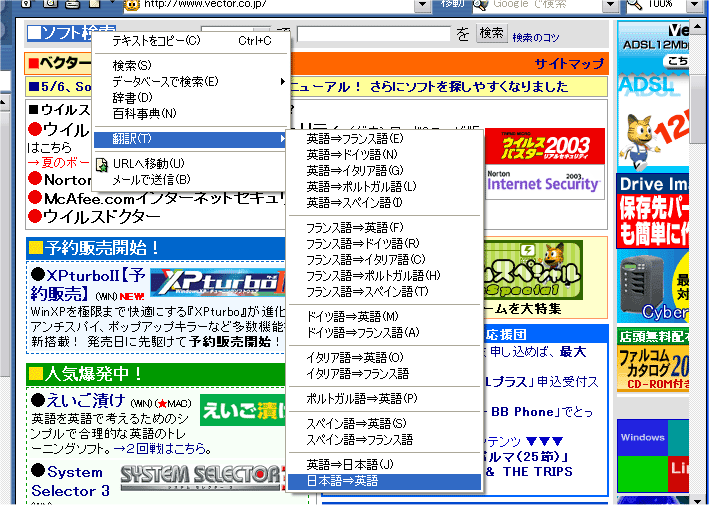The width and height of the screenshot is (709, 505).
Task: Click the SYSTEM SELECTOR logo banner
Action: pos(203,477)
